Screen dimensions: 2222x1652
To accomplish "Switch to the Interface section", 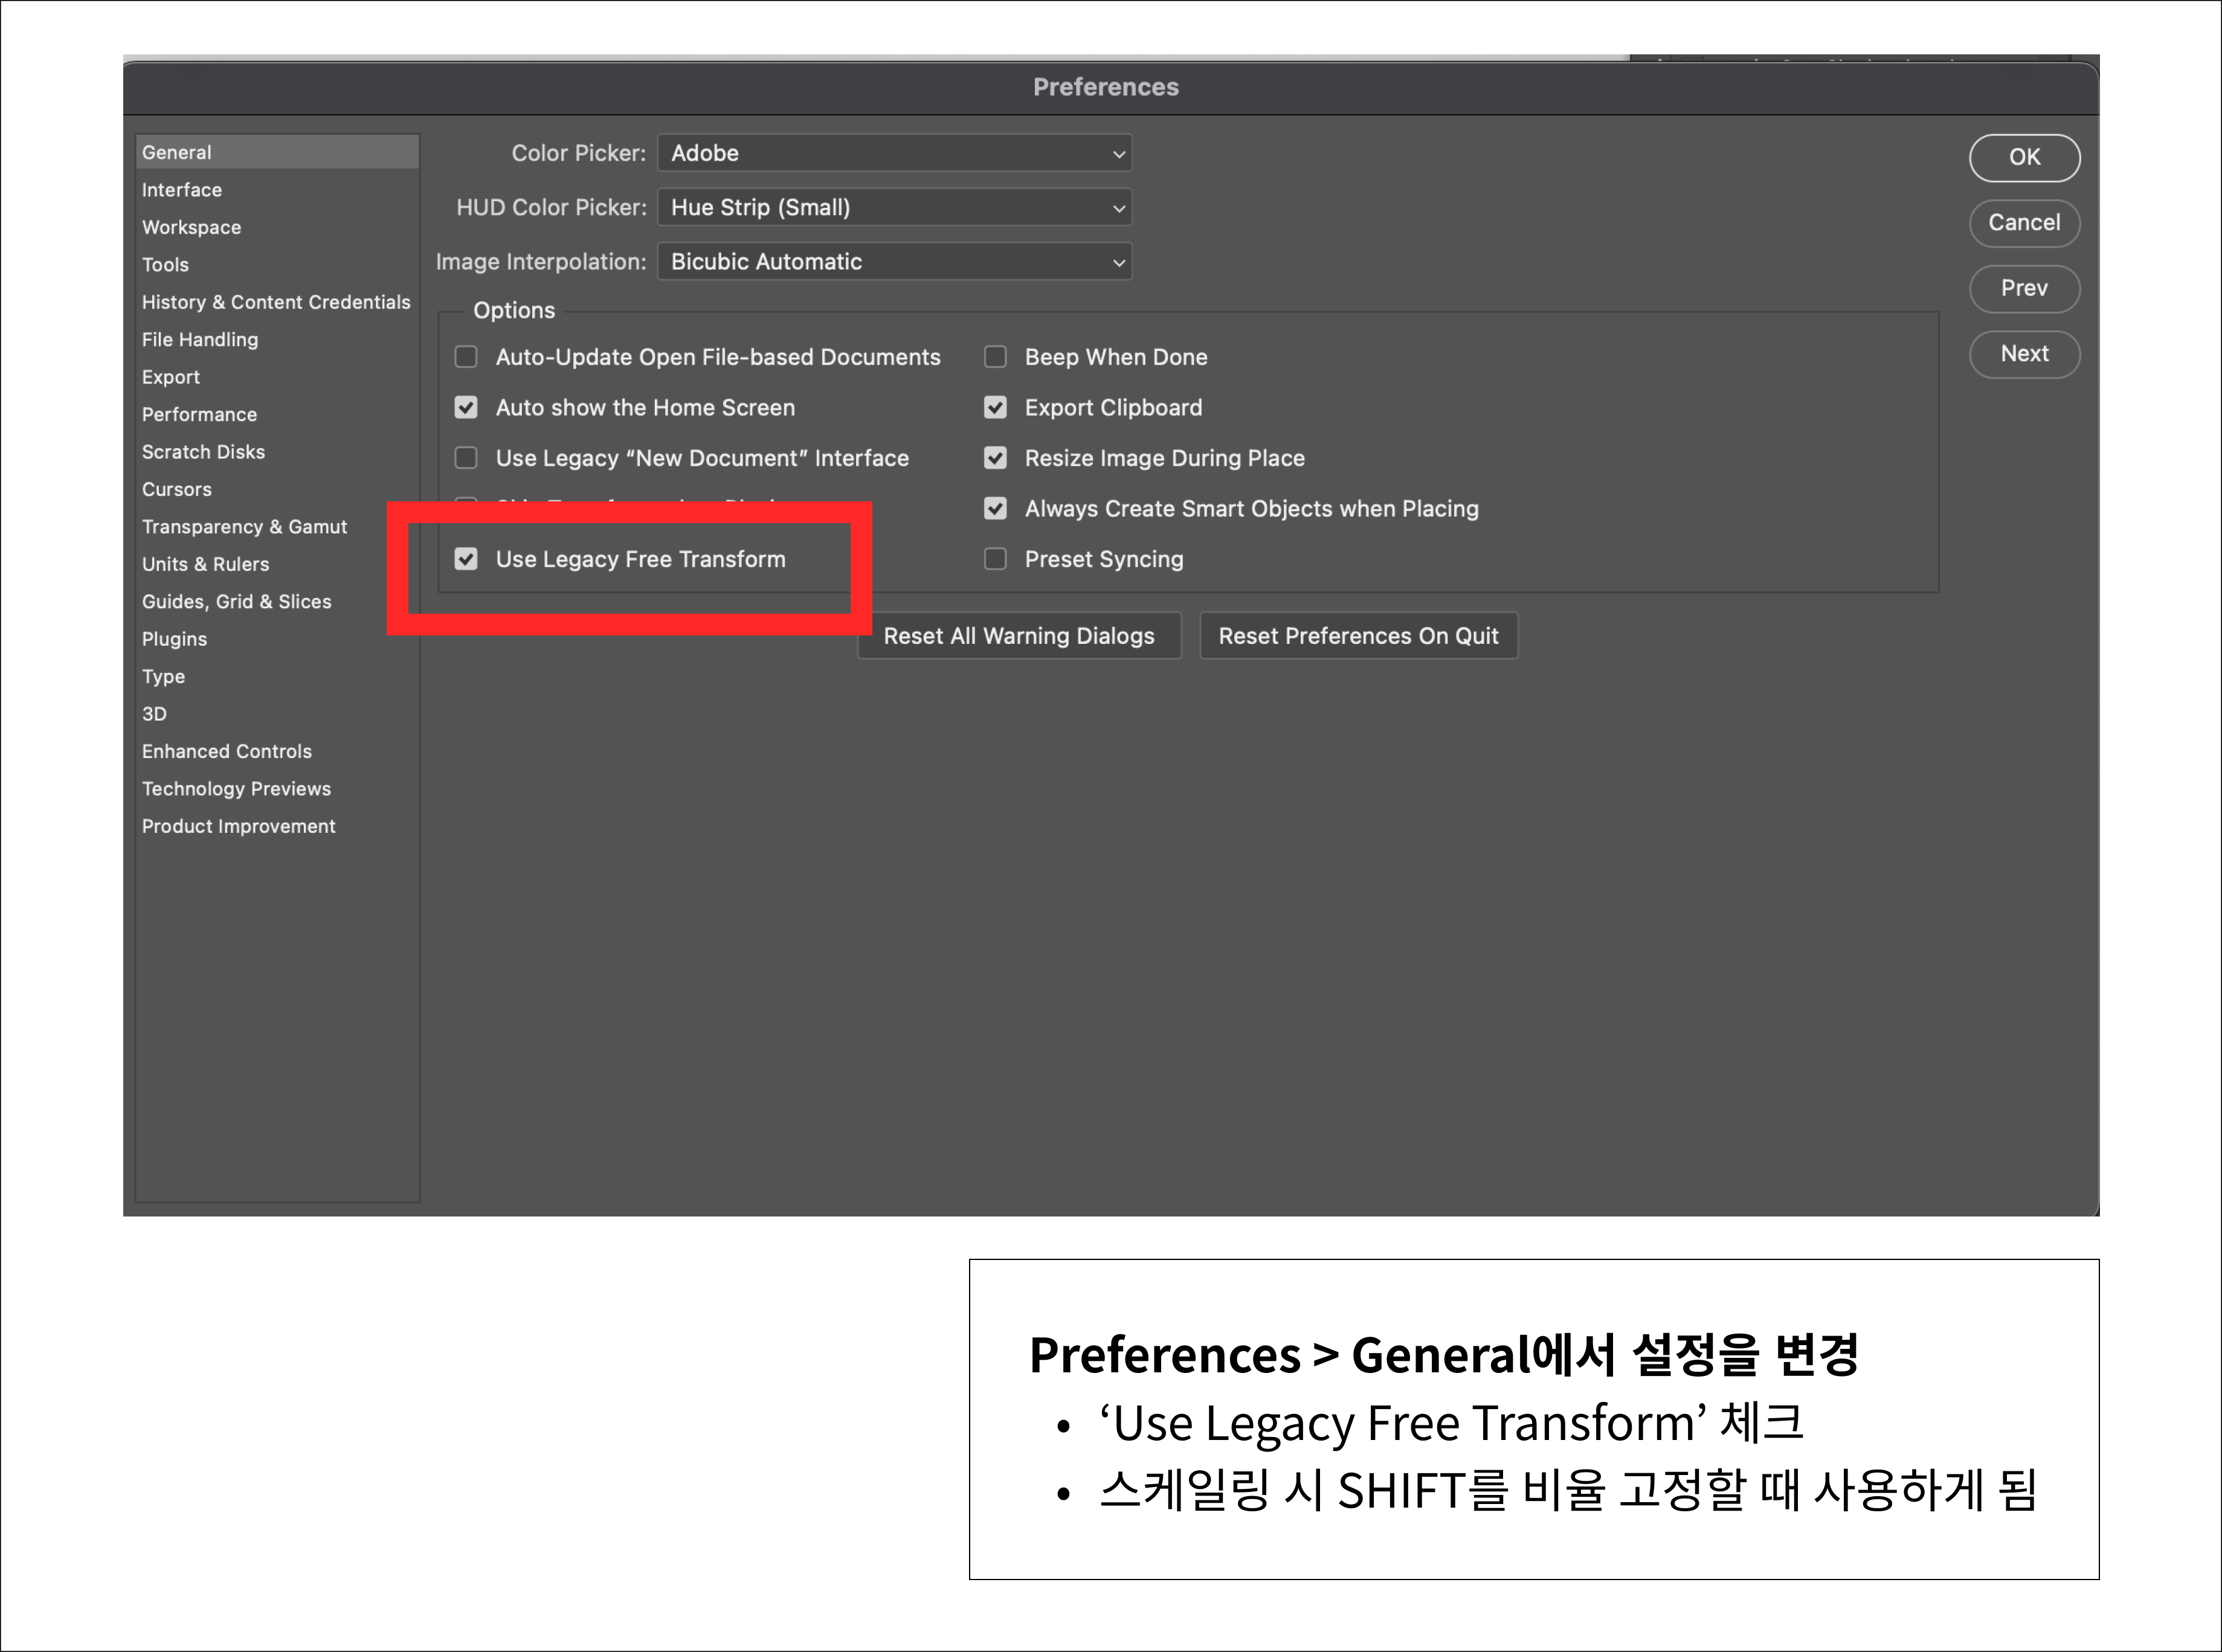I will [181, 189].
